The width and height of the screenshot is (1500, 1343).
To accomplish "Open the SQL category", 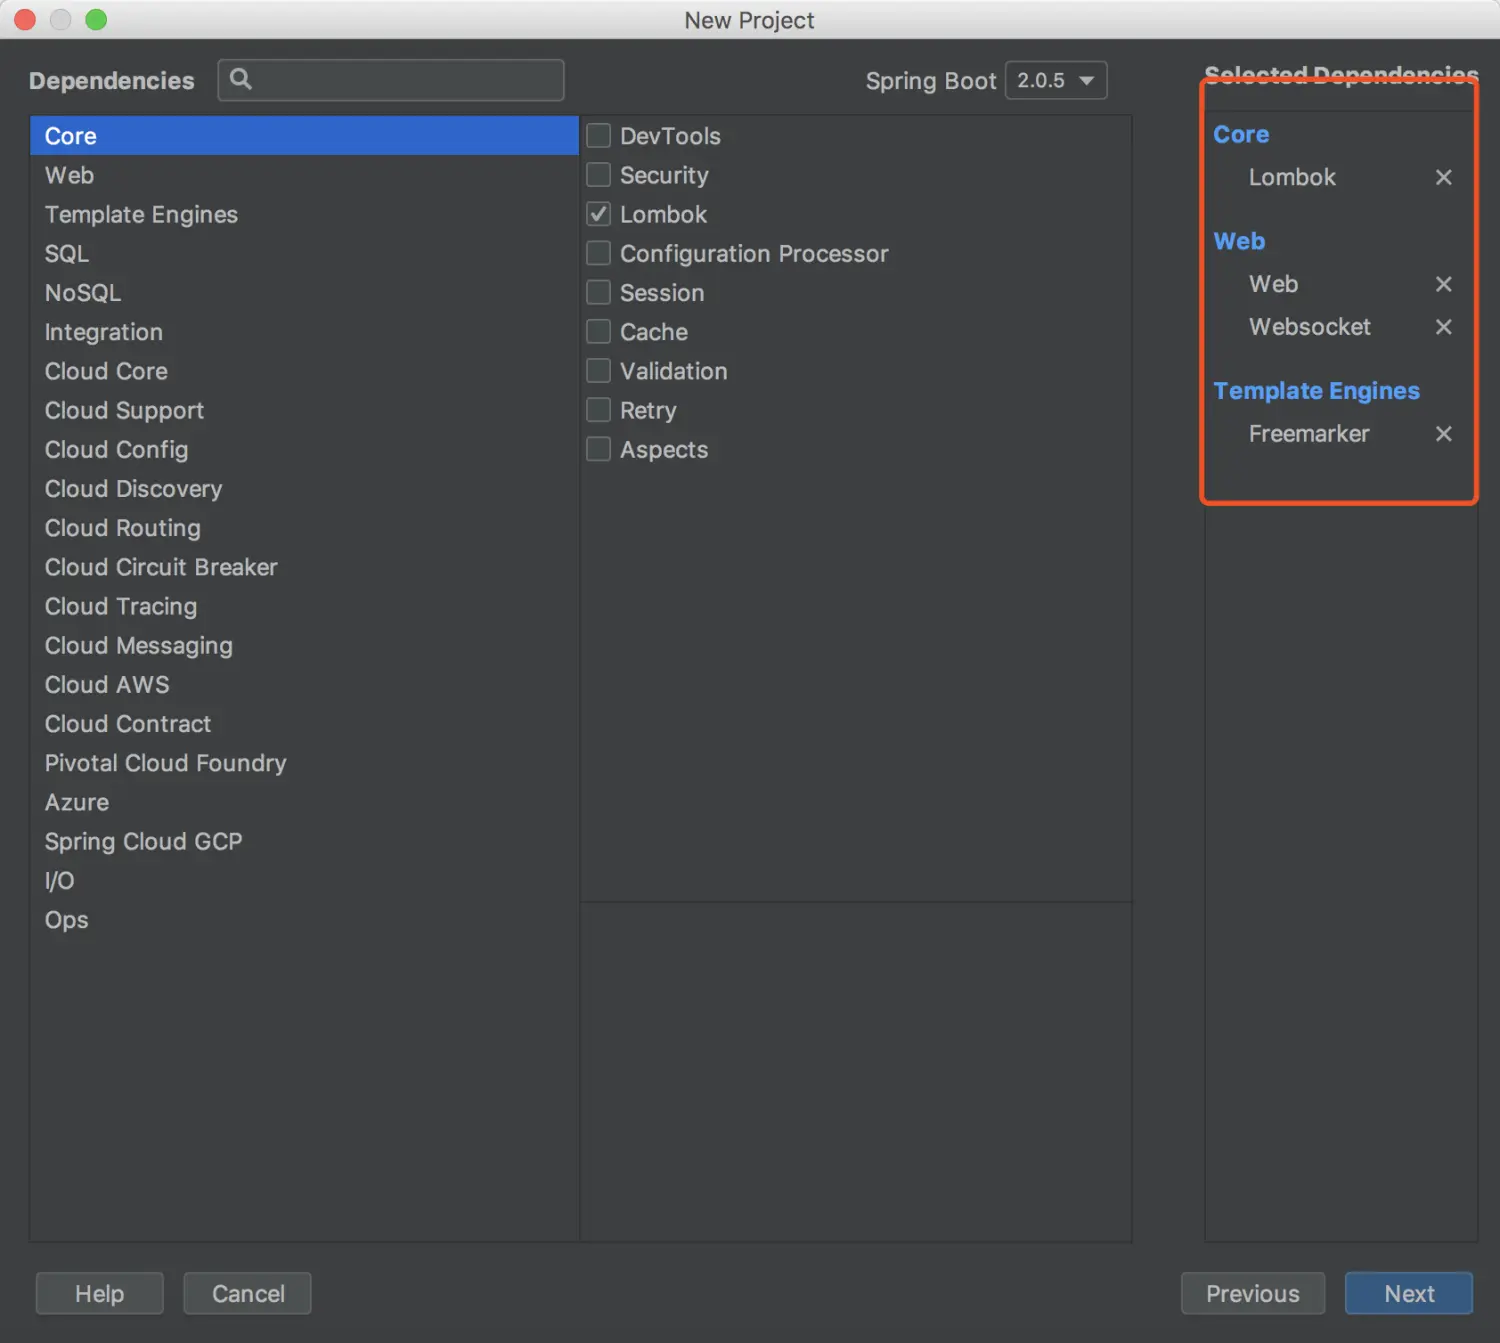I will click(x=304, y=253).
